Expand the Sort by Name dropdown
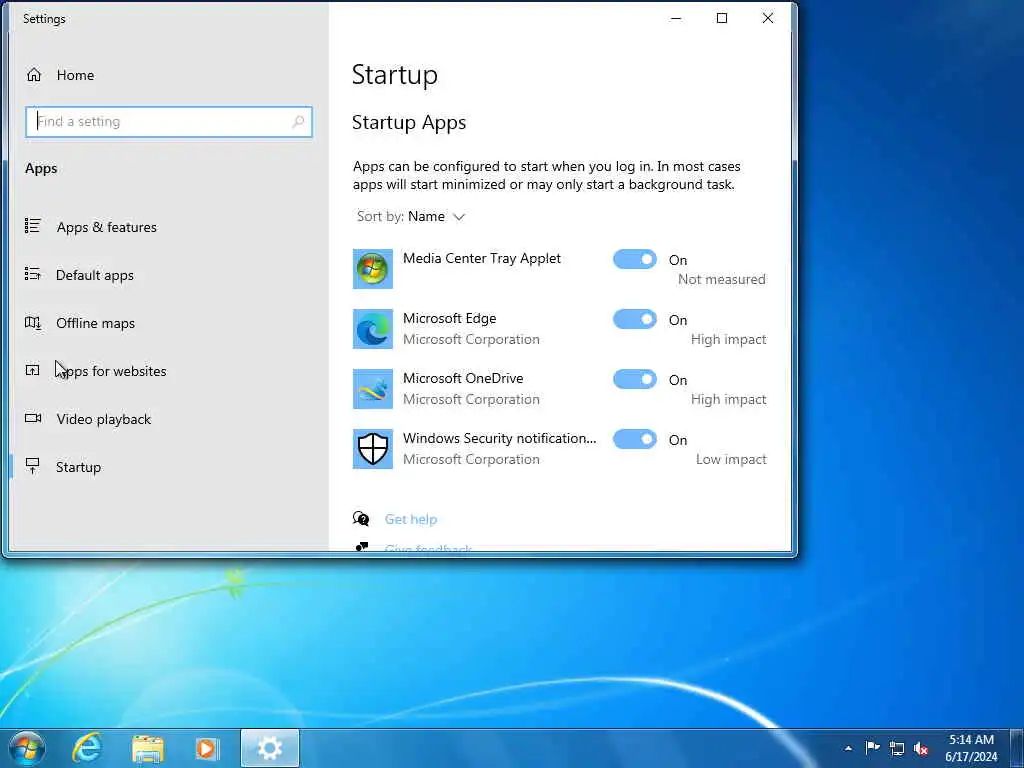The image size is (1024, 768). (x=411, y=216)
